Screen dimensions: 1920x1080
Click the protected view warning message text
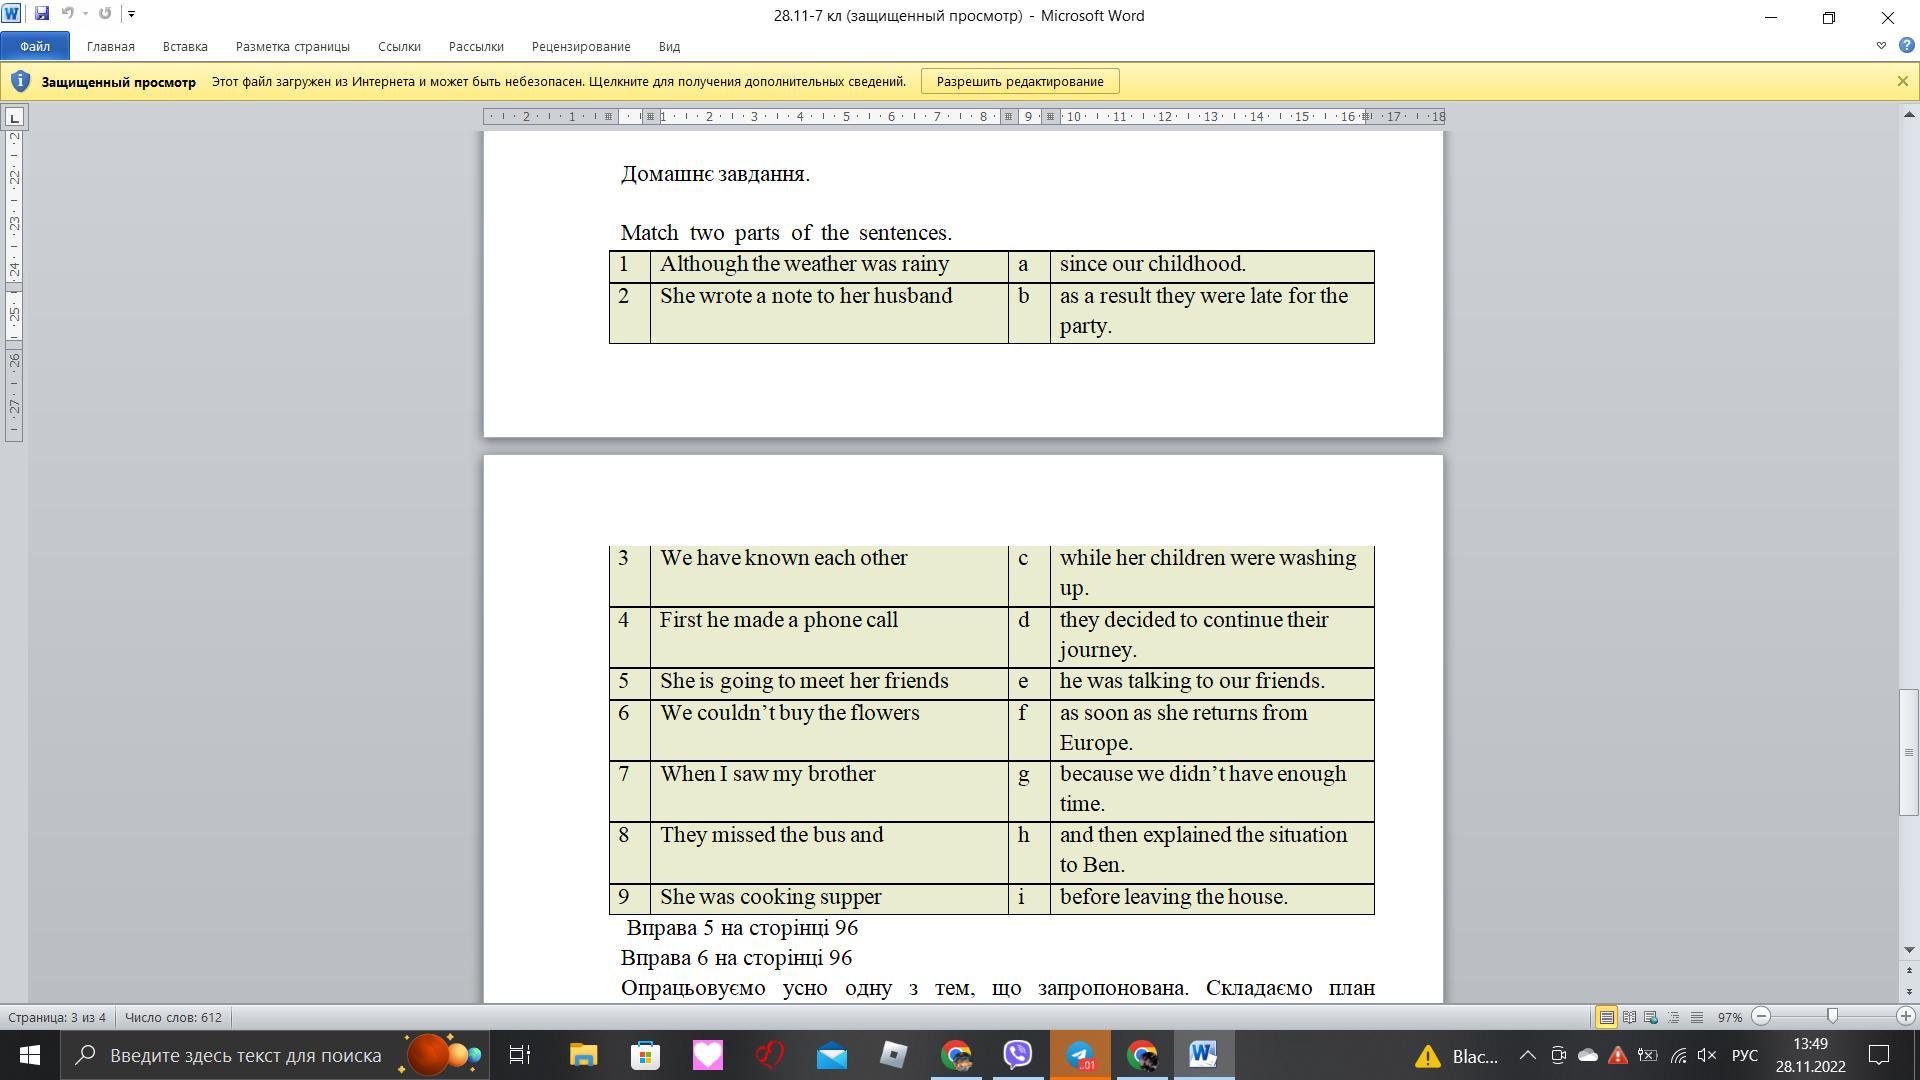559,82
